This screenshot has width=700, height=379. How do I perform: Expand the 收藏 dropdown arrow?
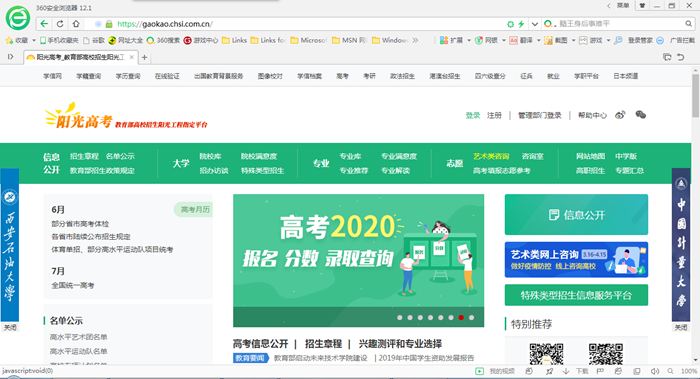[x=34, y=40]
